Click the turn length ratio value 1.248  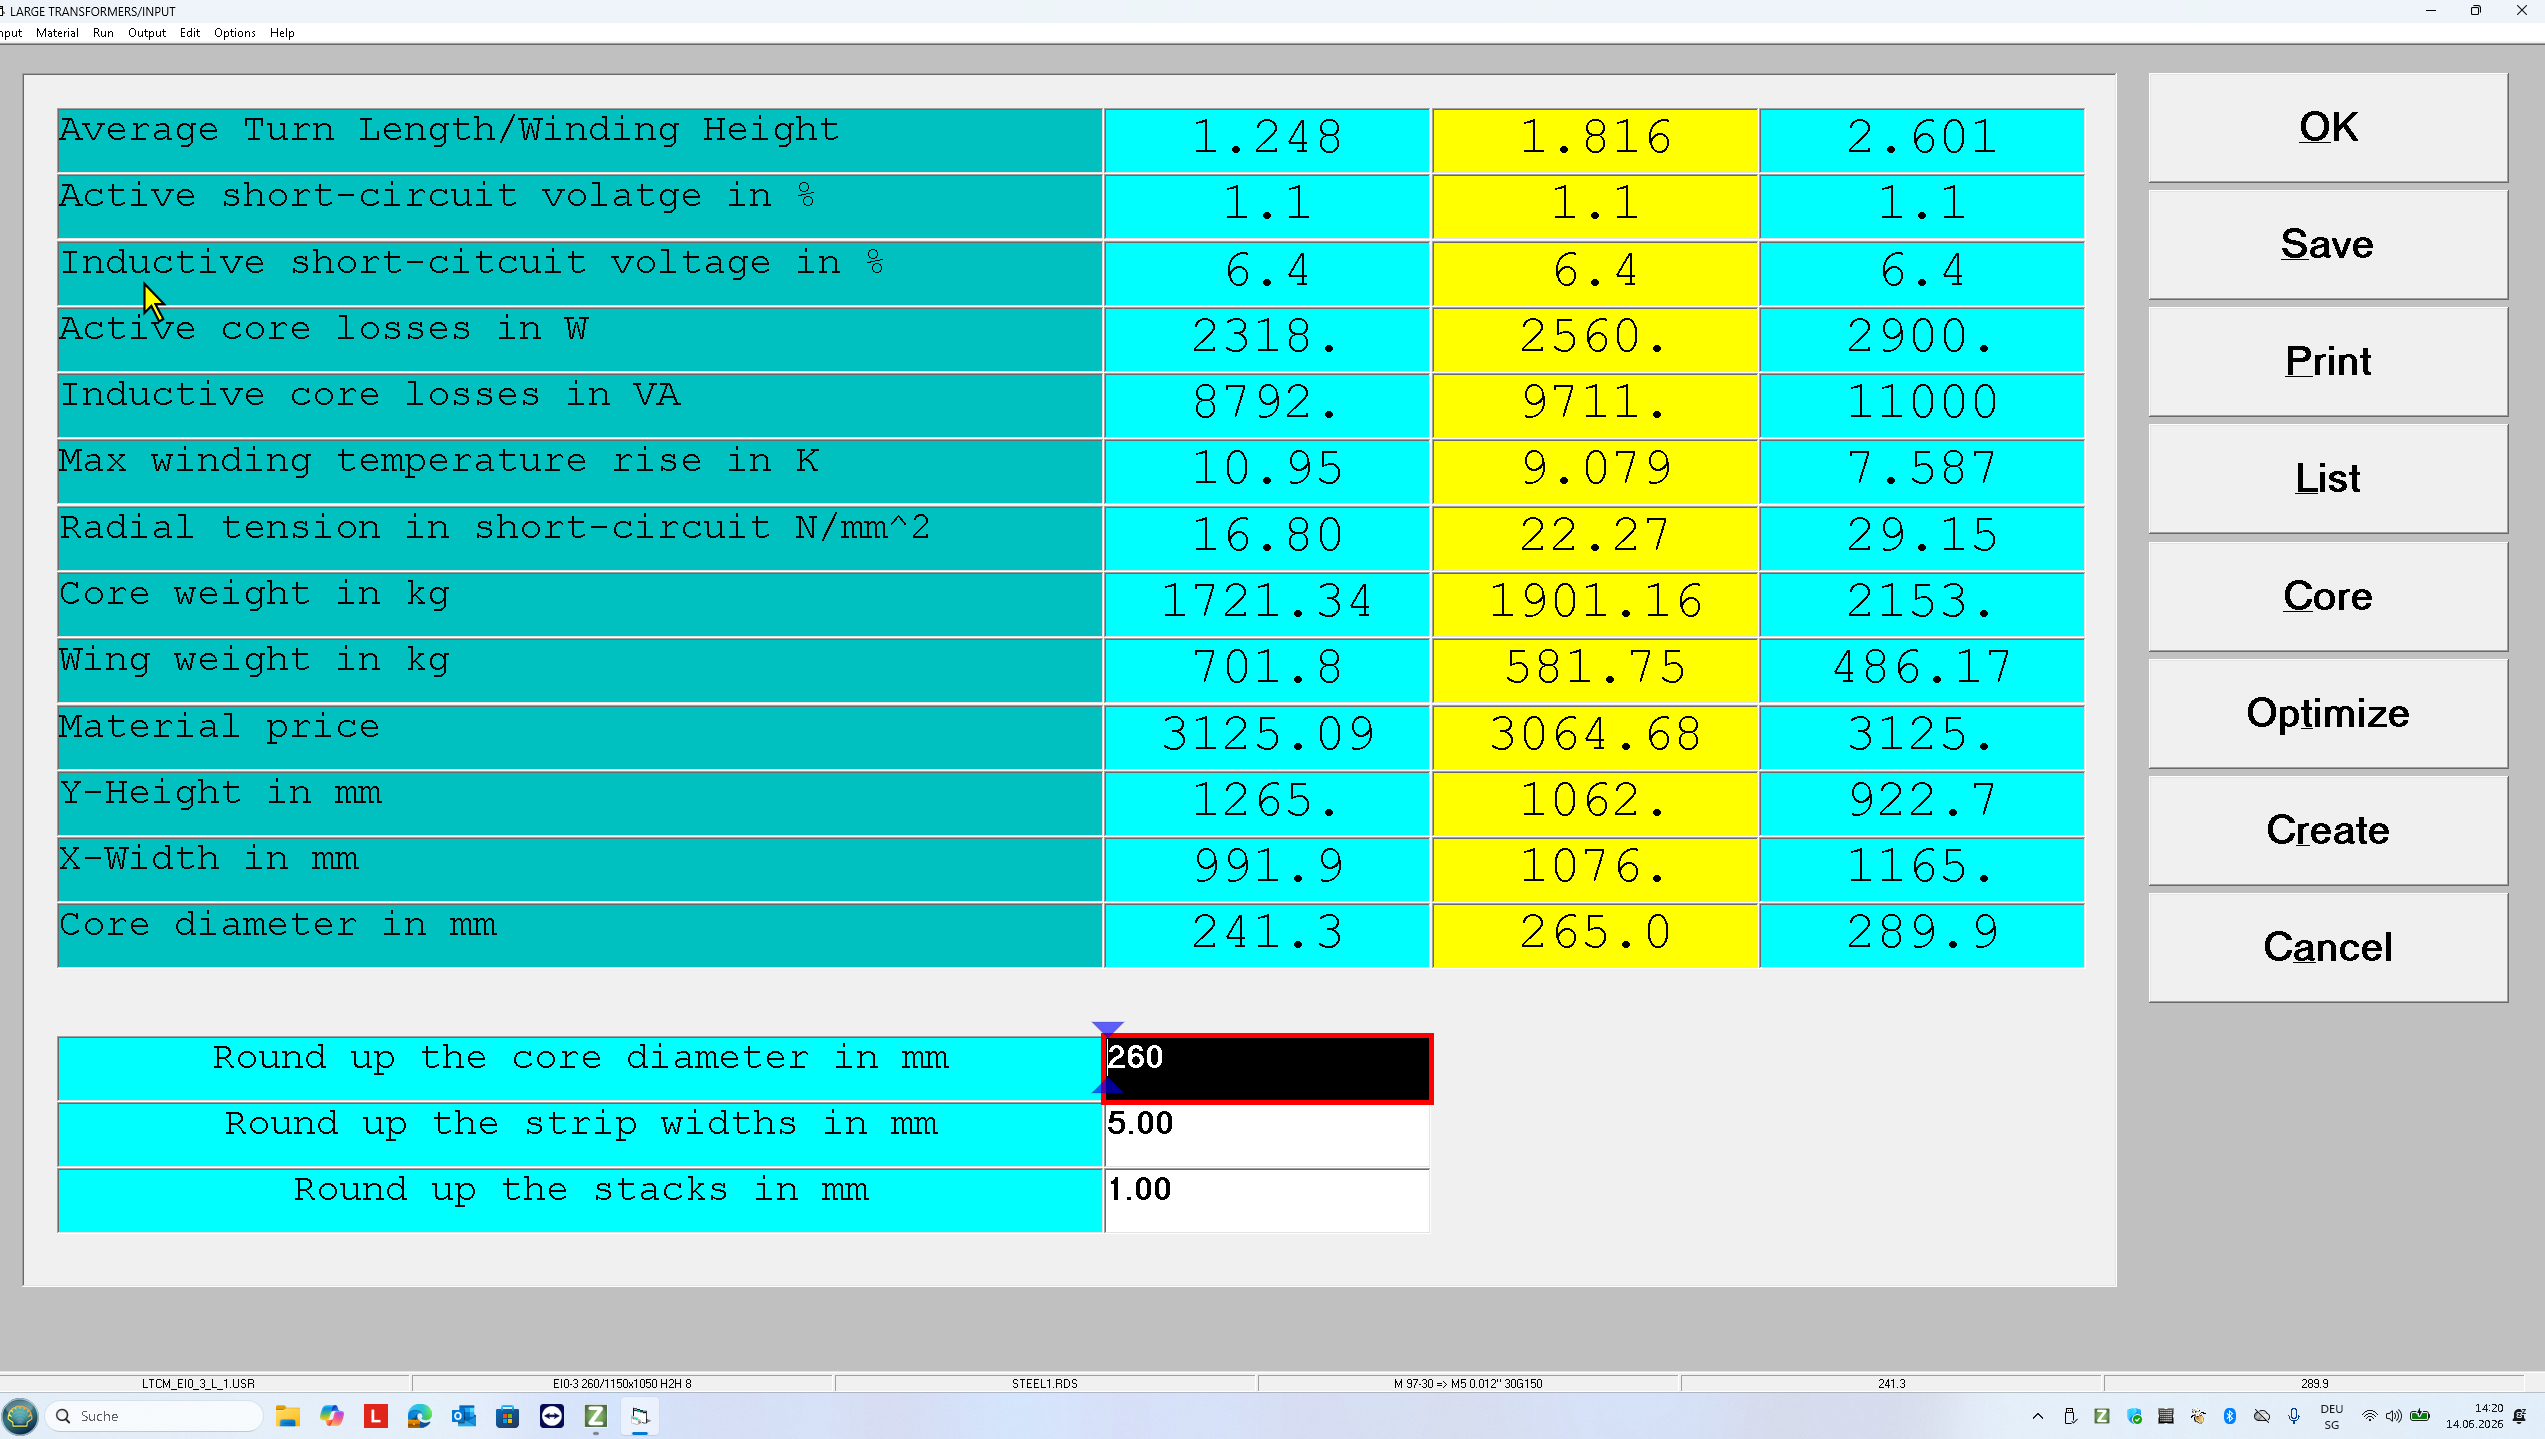coord(1267,139)
